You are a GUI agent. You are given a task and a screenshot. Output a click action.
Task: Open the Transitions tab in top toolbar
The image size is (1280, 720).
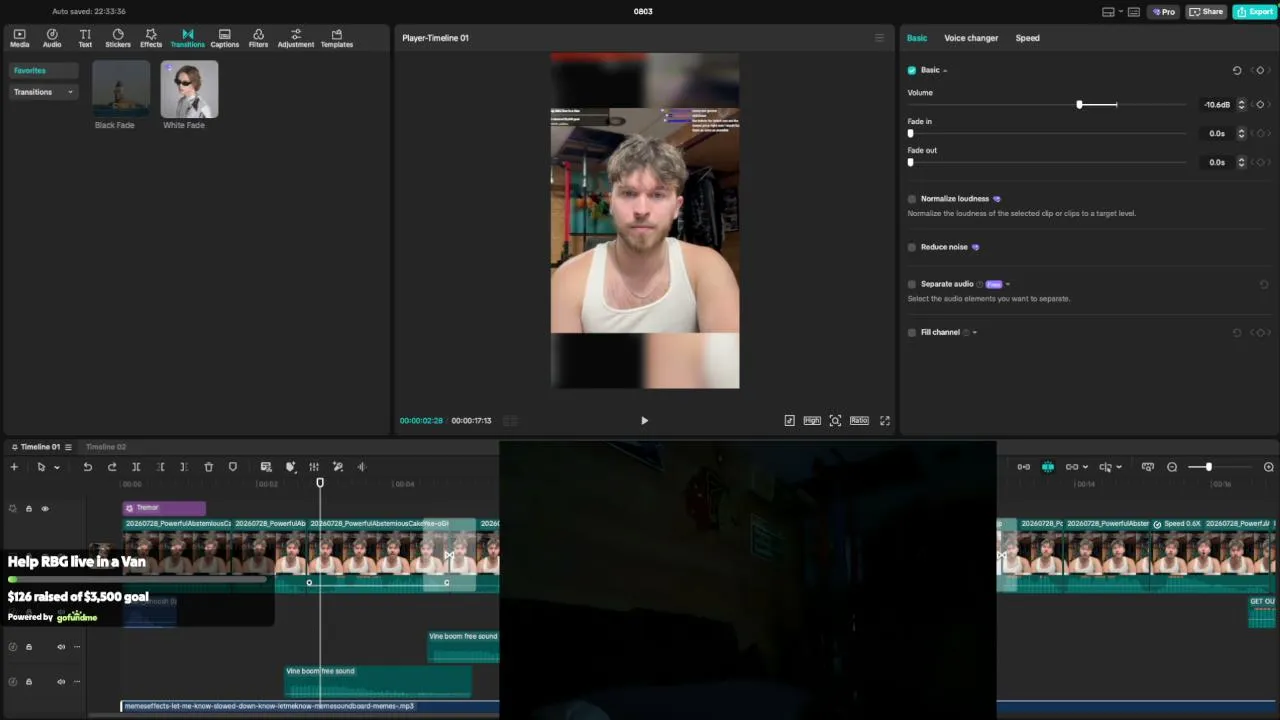click(x=187, y=38)
